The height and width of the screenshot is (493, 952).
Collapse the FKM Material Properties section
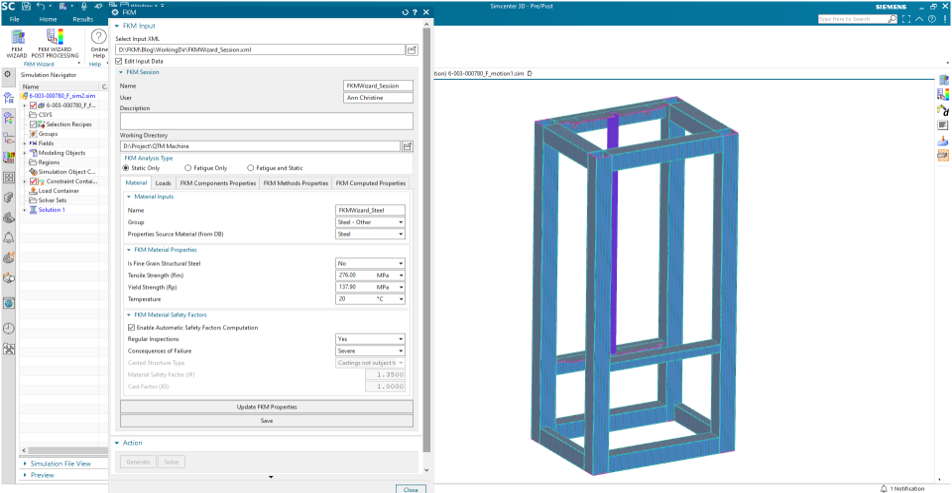[130, 250]
